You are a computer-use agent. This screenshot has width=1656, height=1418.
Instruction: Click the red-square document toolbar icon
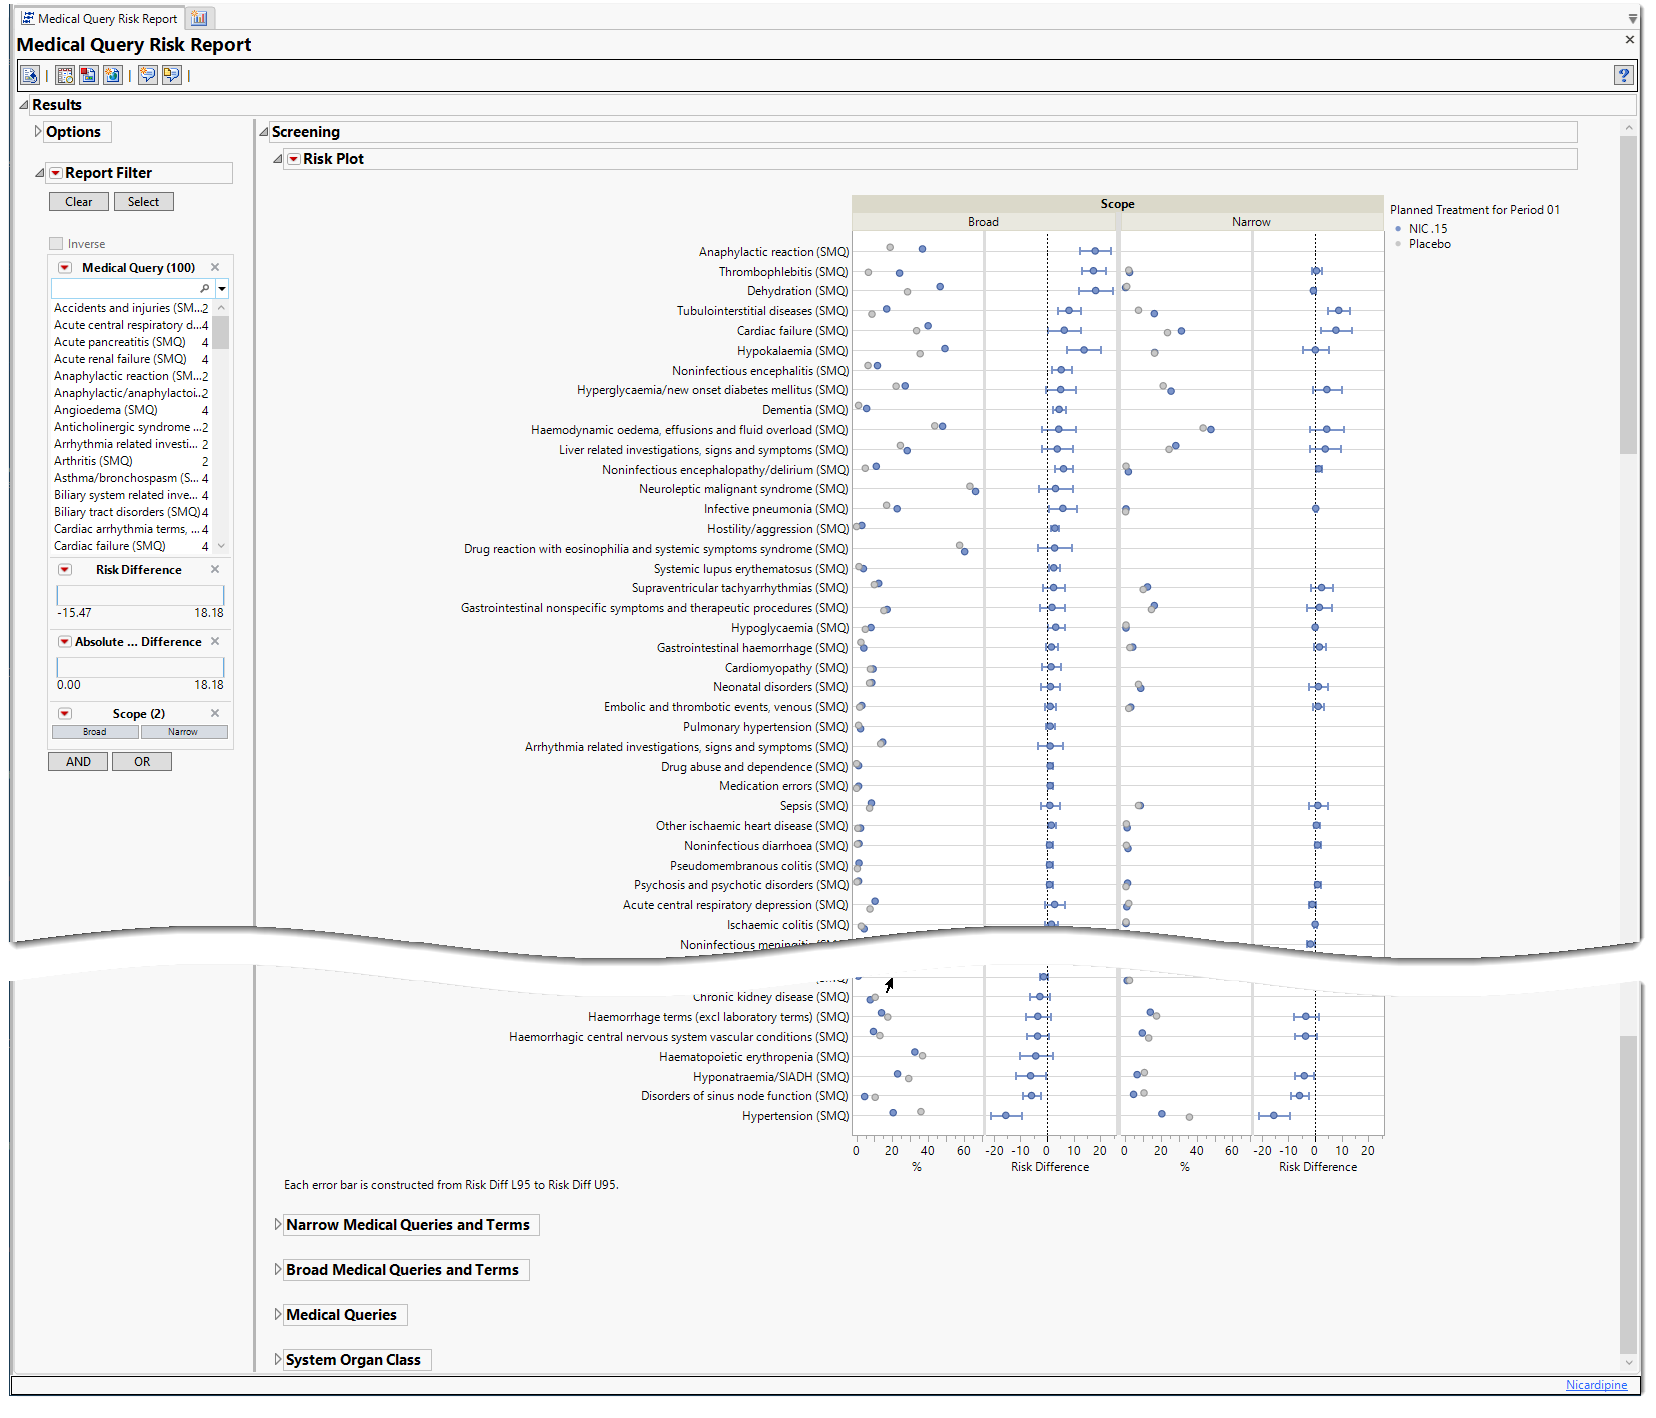click(89, 75)
